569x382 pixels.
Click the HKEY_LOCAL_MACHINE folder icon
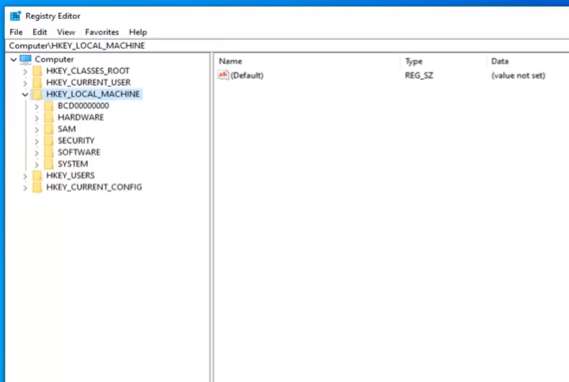(37, 94)
